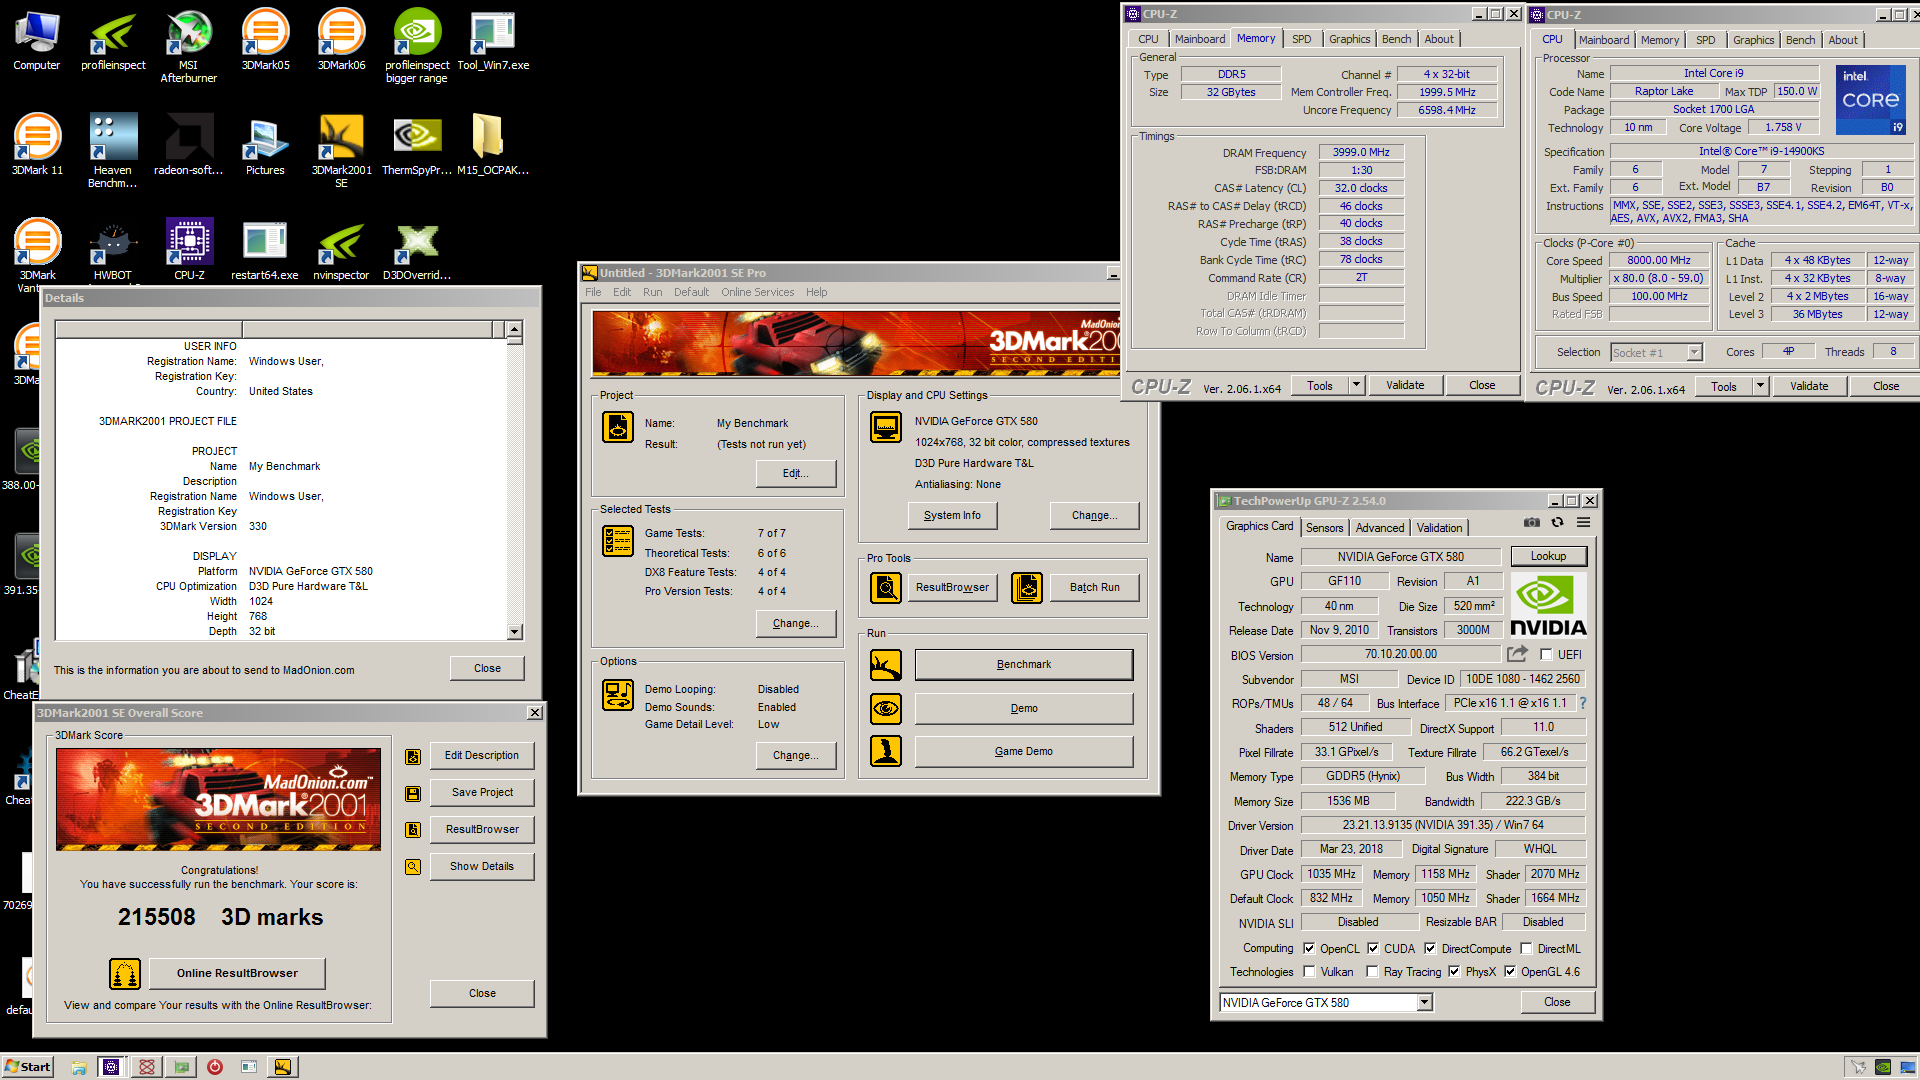Open the Computer desktop icon
This screenshot has height=1080, width=1920.
(x=37, y=40)
